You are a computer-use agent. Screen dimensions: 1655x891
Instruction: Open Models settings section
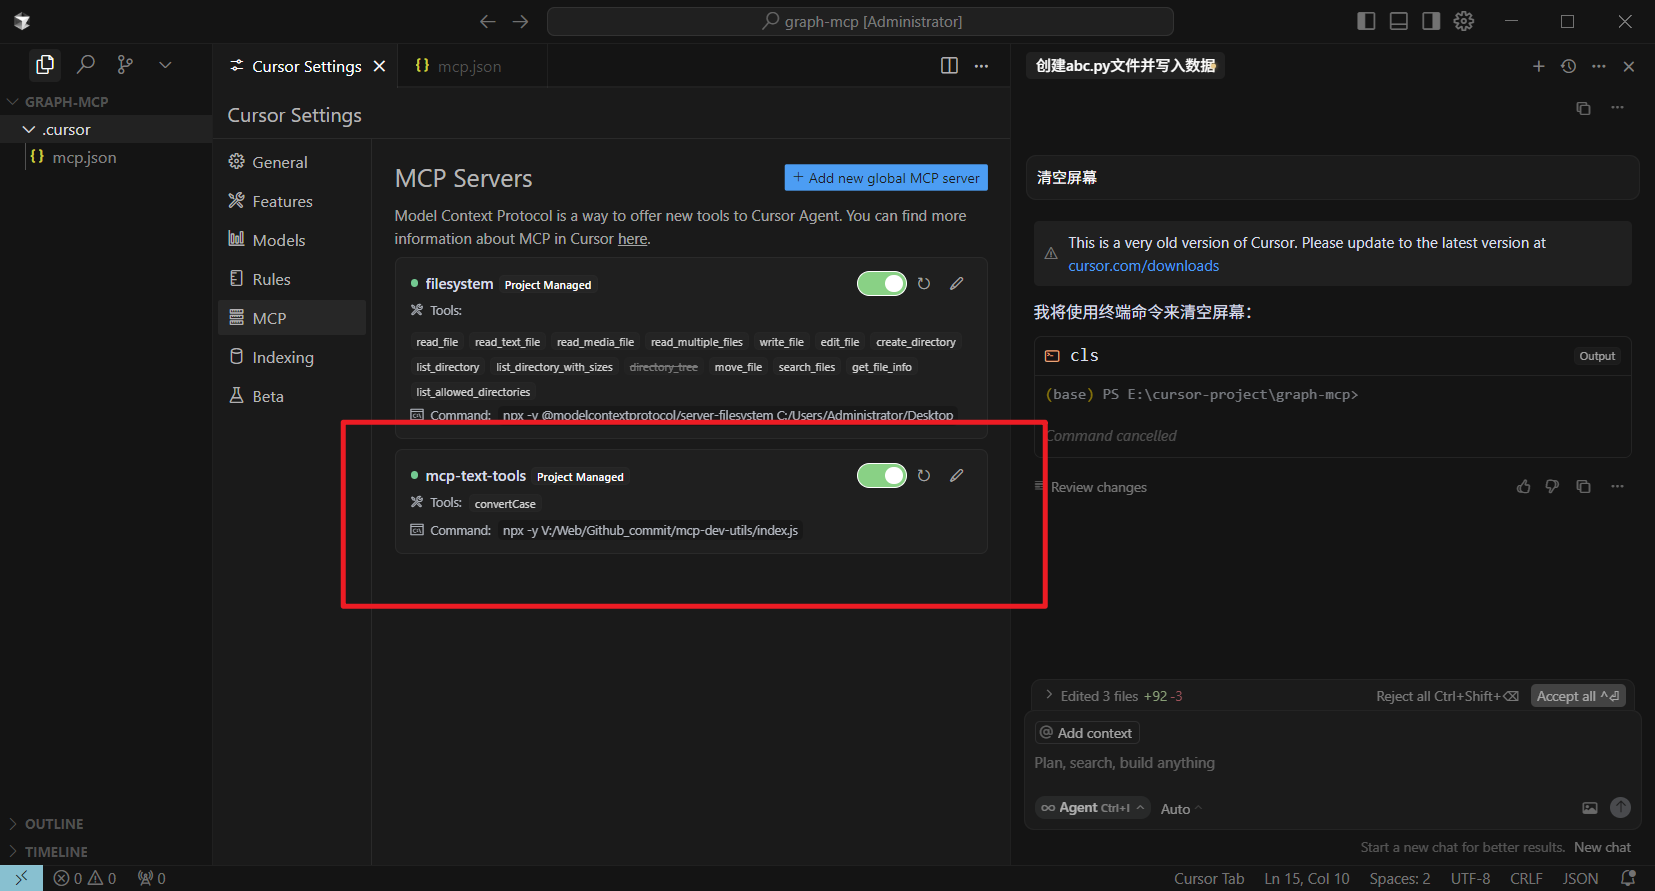[292, 240]
